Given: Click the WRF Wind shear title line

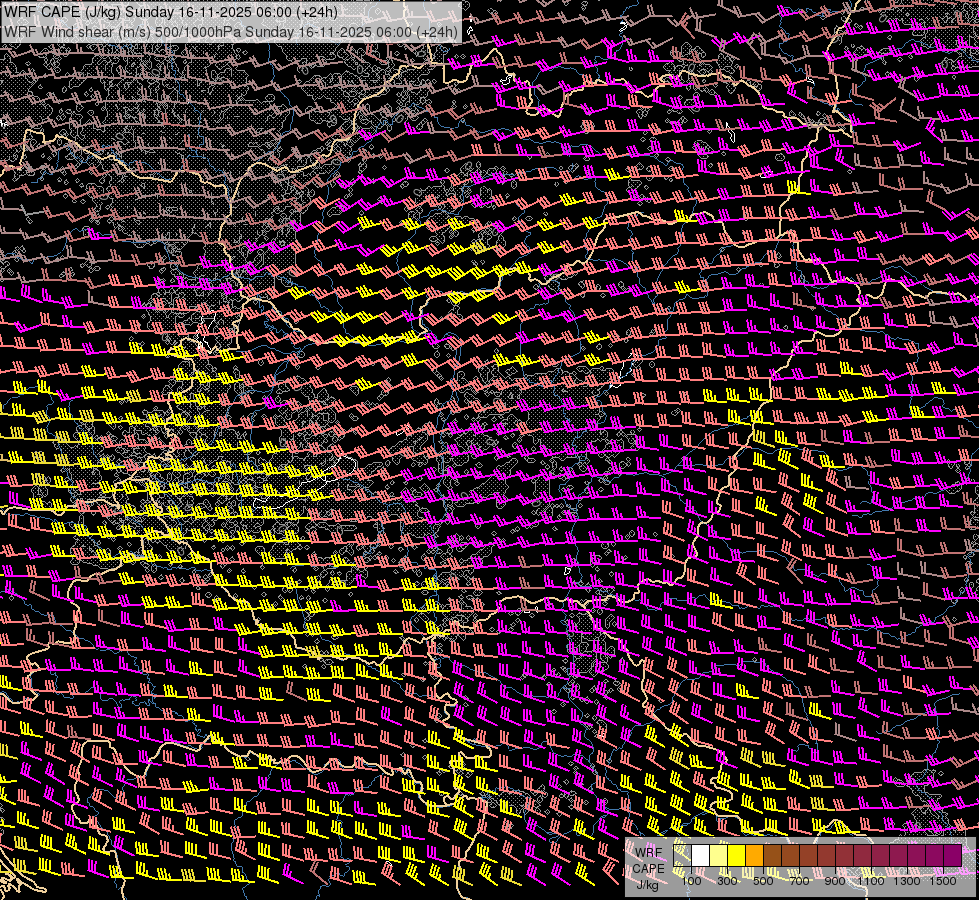Looking at the screenshot, I should coord(231,31).
